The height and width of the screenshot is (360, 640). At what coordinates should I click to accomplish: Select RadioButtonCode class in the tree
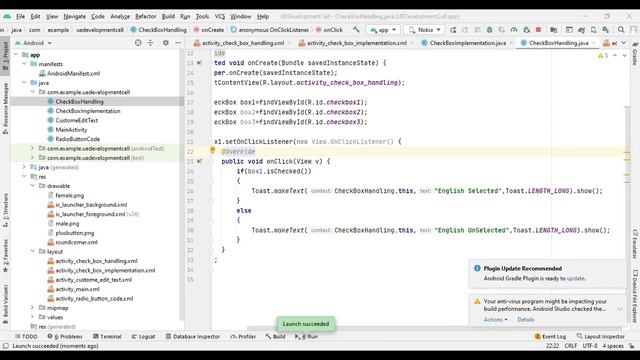click(78, 139)
